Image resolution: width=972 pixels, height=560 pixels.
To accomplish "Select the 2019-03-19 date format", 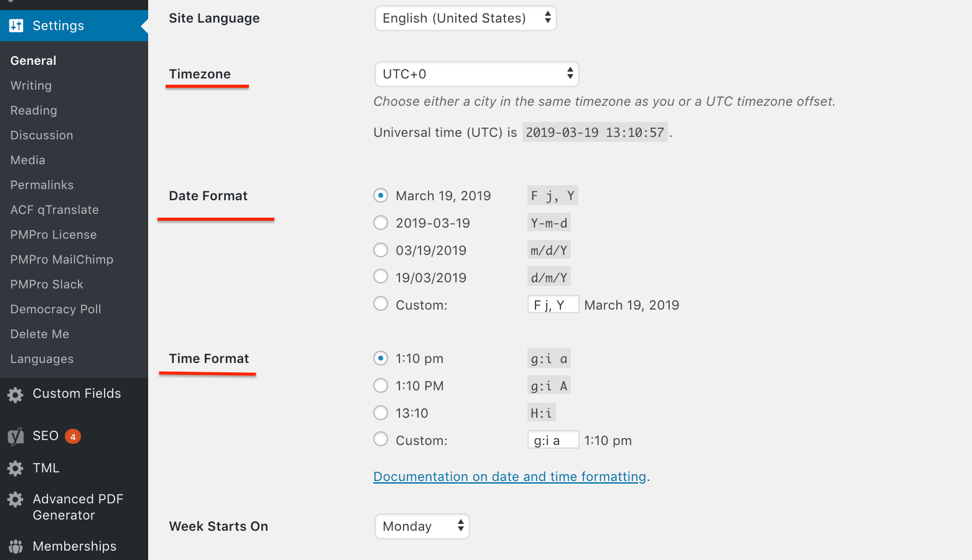I will point(381,222).
